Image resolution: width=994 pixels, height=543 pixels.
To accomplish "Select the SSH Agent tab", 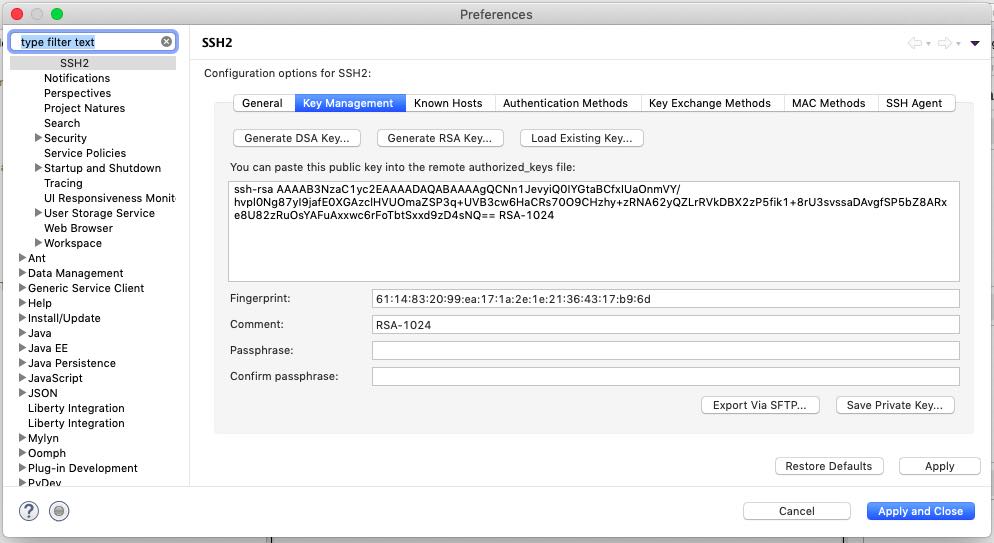I will point(913,103).
